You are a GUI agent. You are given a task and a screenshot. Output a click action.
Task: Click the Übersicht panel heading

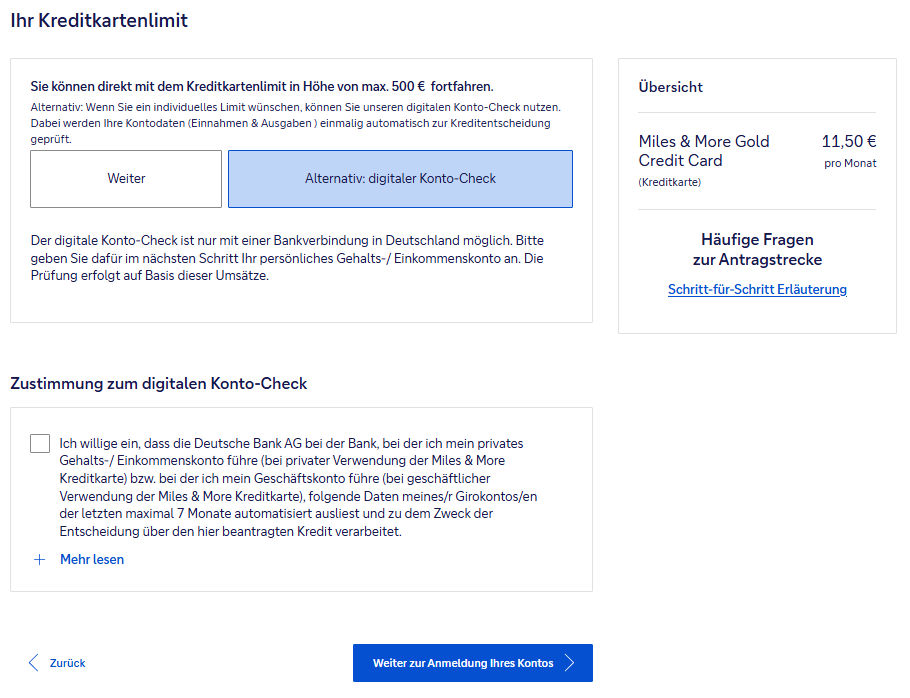tap(670, 87)
